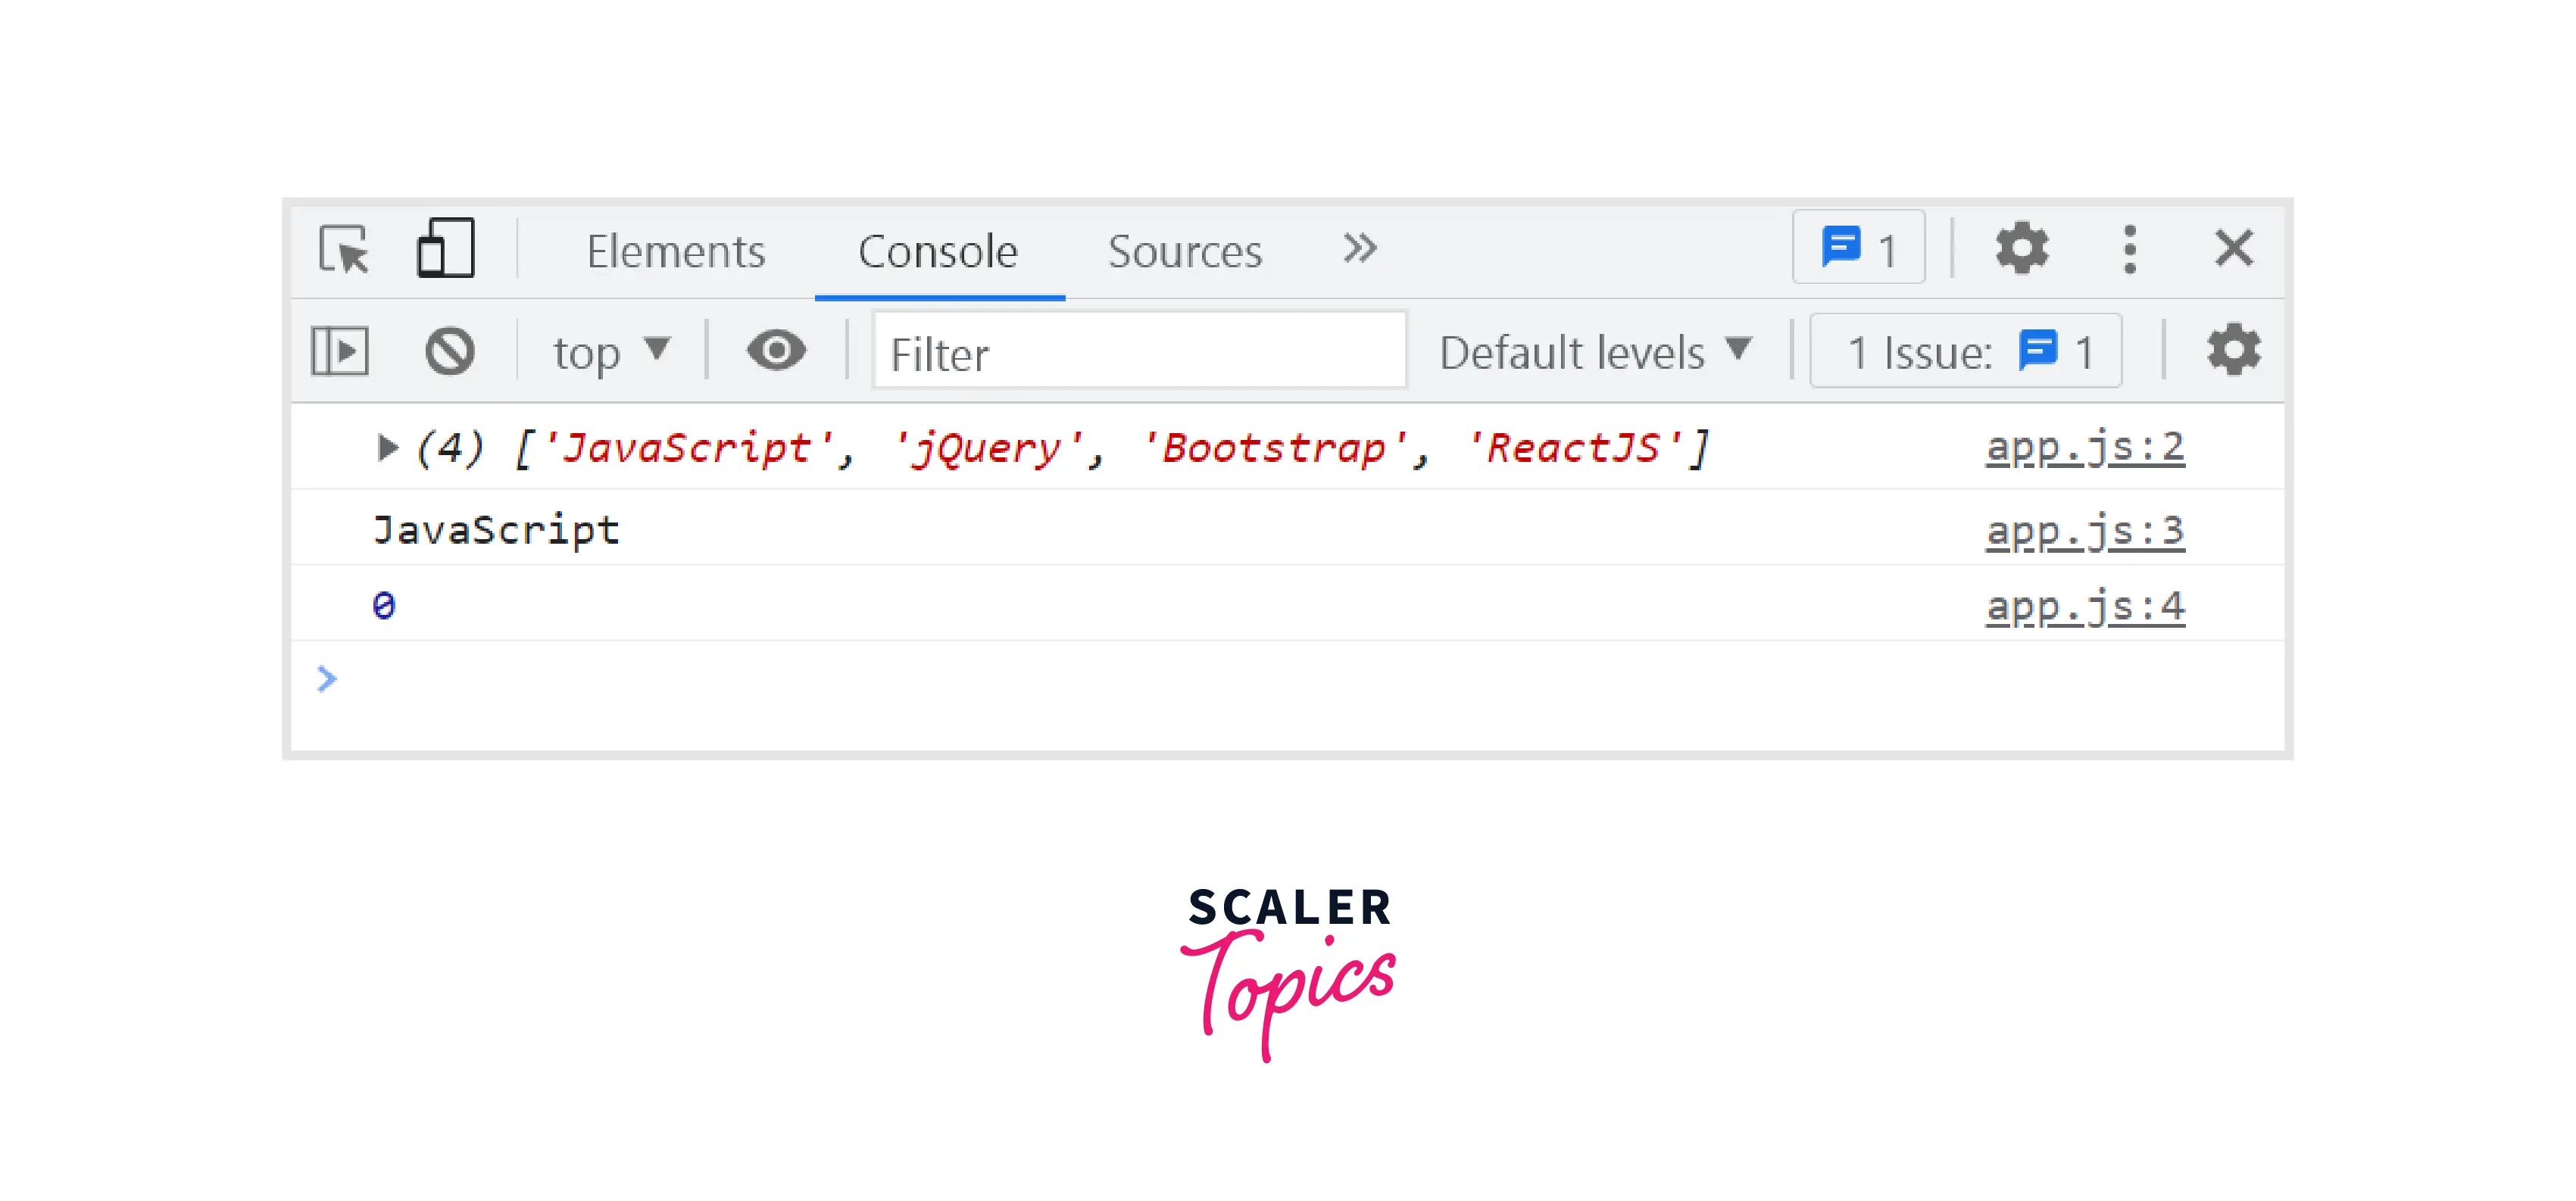The width and height of the screenshot is (2576, 1201).
Task: Switch to the Elements tab
Action: [675, 248]
